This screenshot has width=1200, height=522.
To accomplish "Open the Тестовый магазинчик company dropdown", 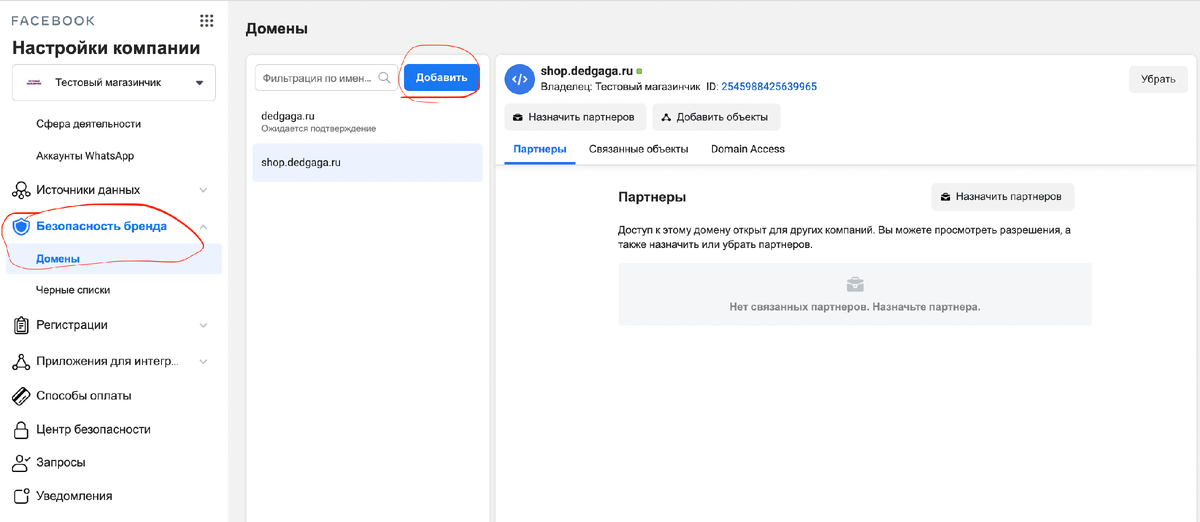I will pyautogui.click(x=113, y=83).
